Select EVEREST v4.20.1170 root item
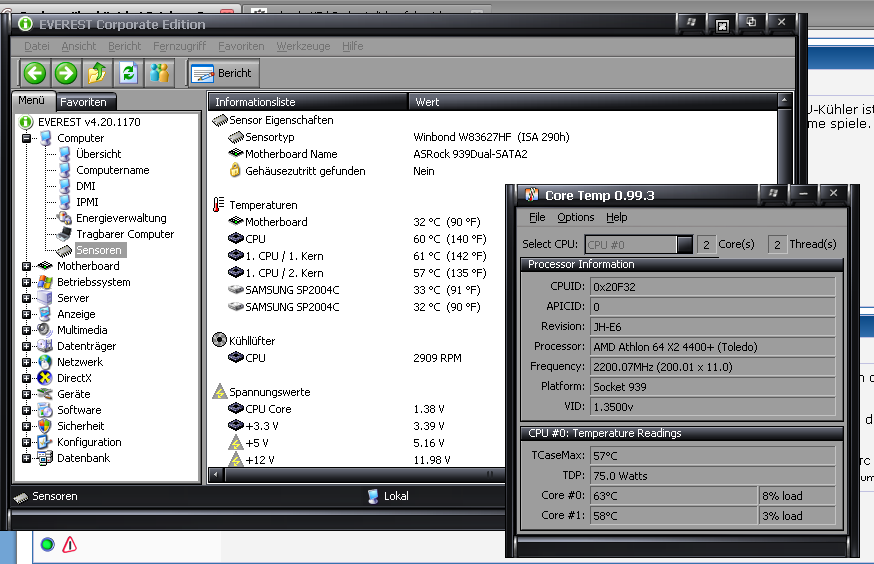This screenshot has width=874, height=564. [x=89, y=122]
